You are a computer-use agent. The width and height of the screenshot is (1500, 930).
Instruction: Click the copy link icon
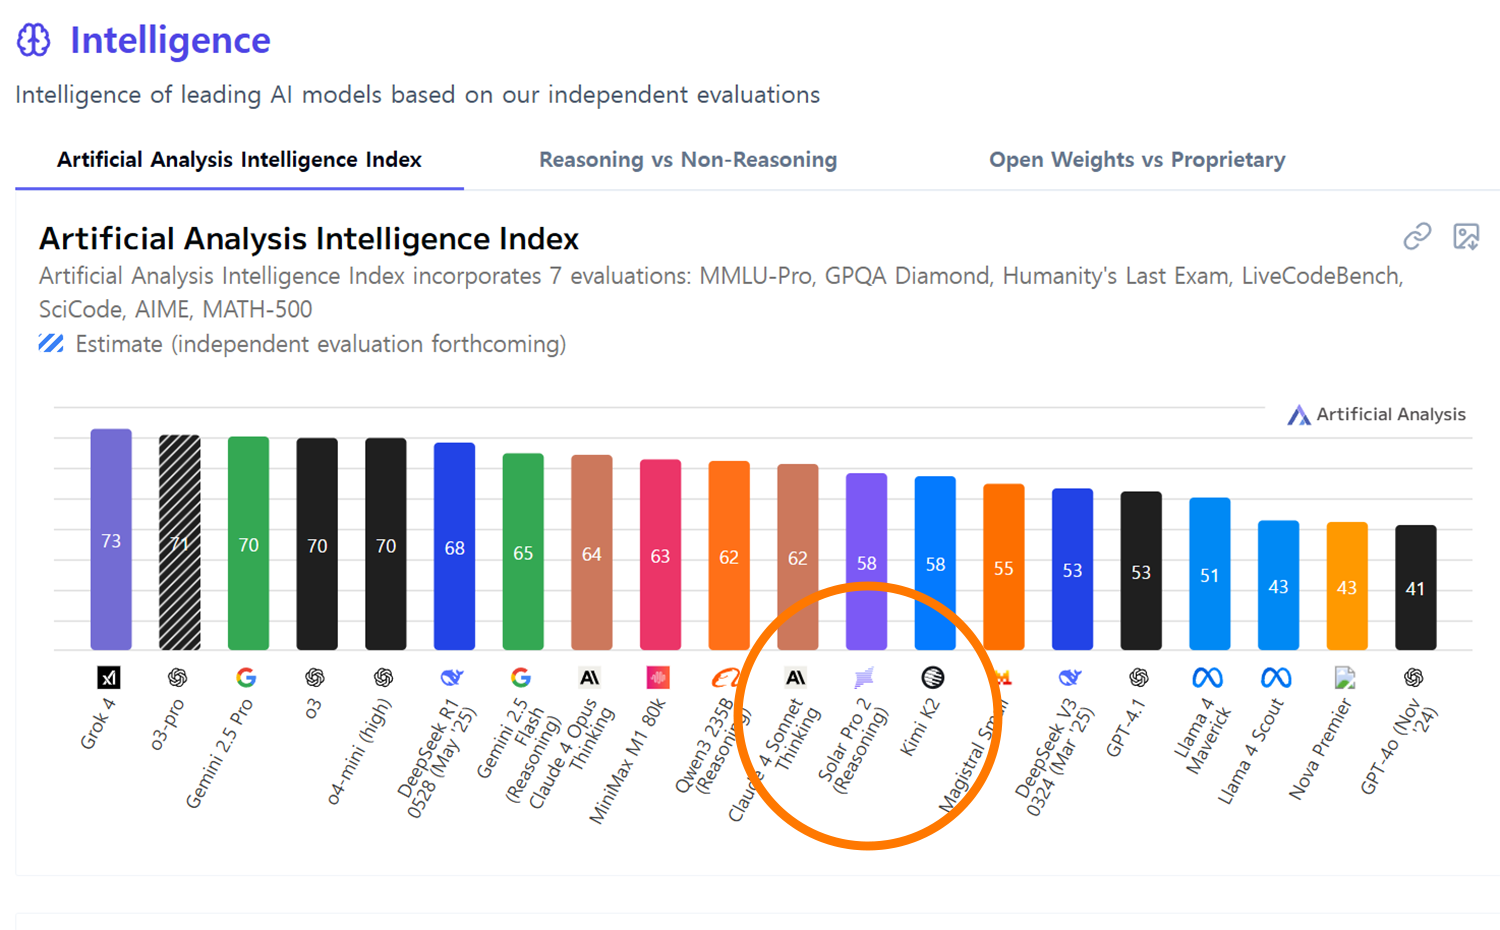pos(1417,237)
